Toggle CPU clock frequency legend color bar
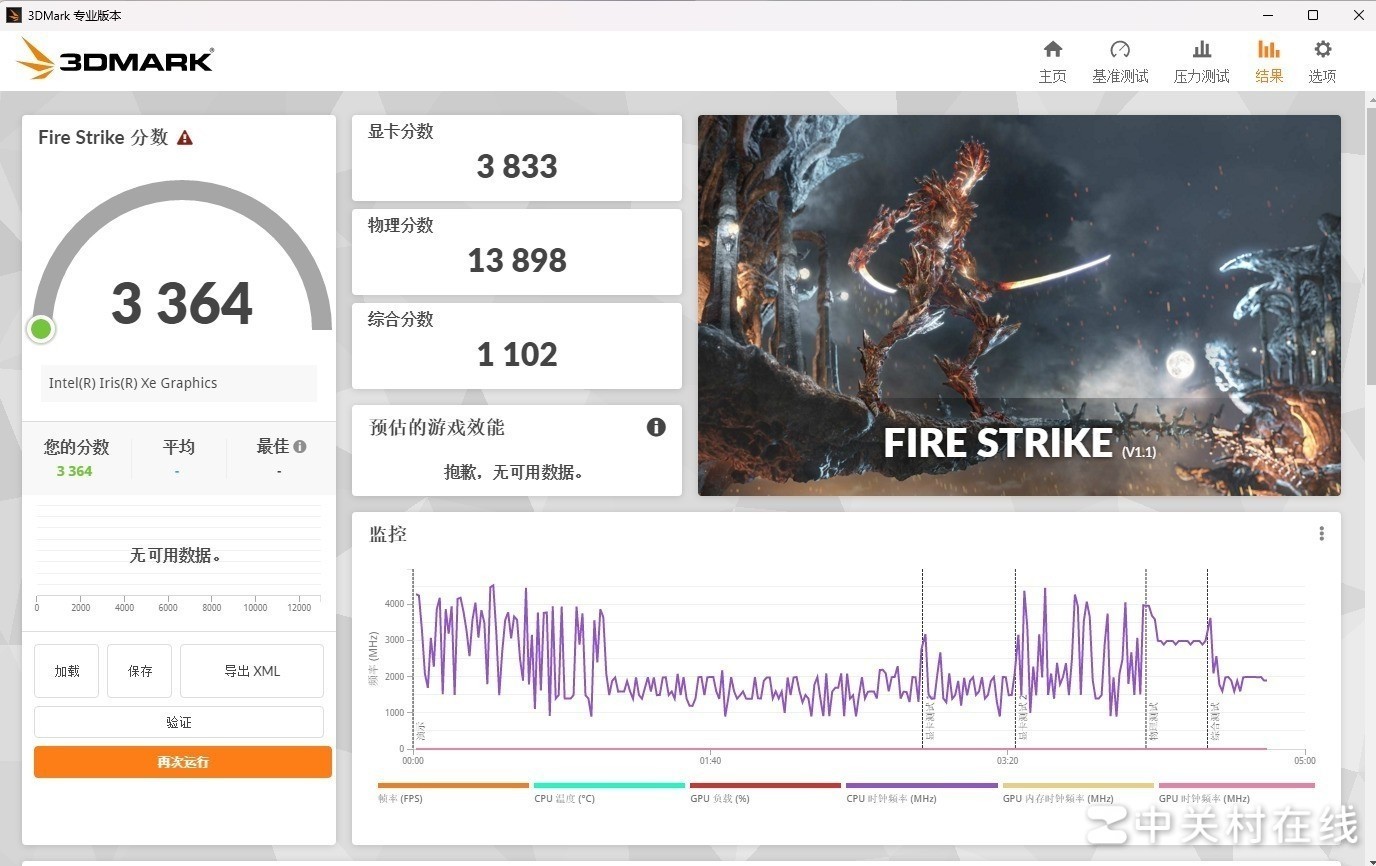Screen dimensions: 1376x866 pyautogui.click(x=921, y=786)
